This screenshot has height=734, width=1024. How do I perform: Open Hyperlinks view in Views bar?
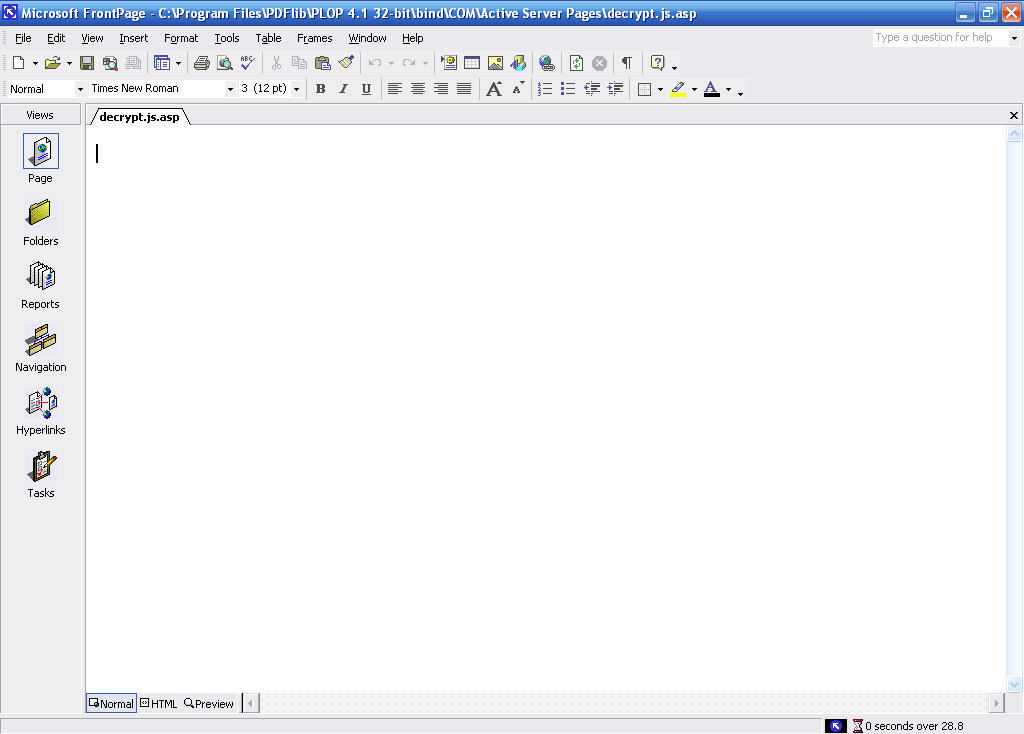coord(40,412)
